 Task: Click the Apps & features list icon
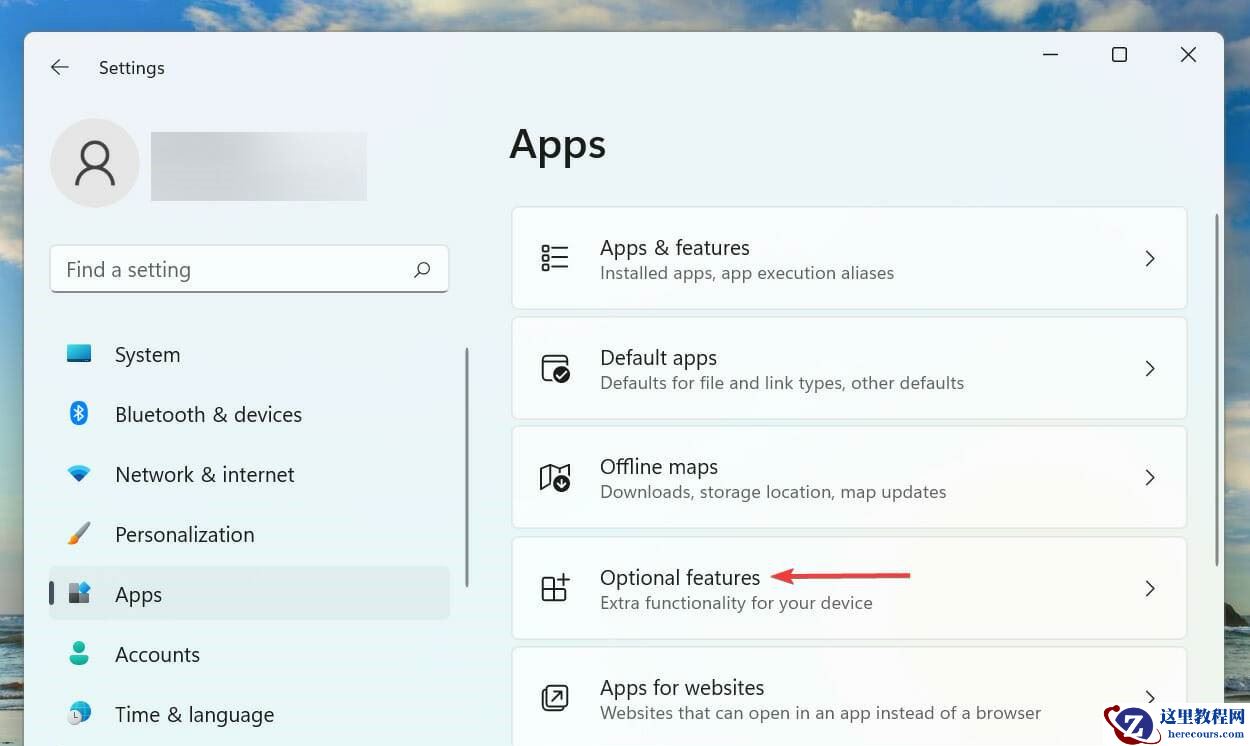555,258
